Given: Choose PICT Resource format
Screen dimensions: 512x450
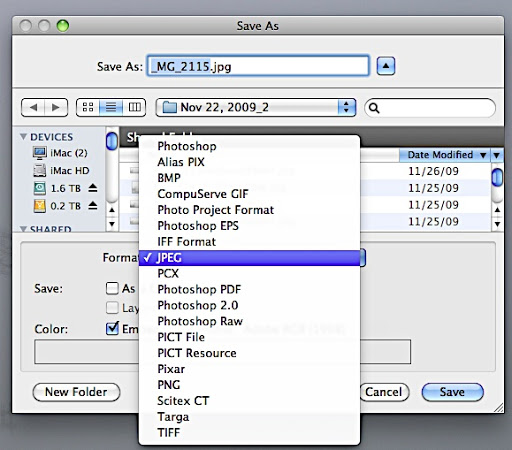Looking at the screenshot, I should coord(249,353).
